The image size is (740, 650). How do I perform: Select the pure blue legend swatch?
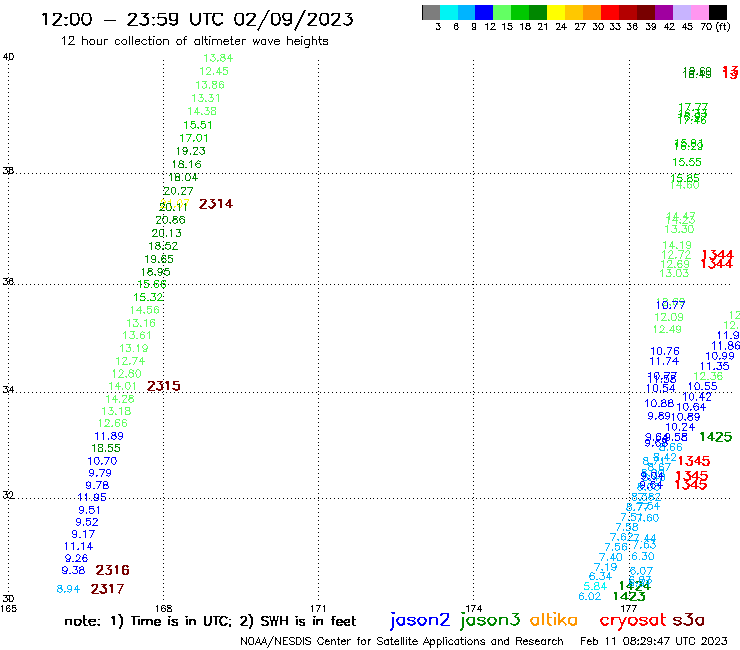(x=484, y=12)
